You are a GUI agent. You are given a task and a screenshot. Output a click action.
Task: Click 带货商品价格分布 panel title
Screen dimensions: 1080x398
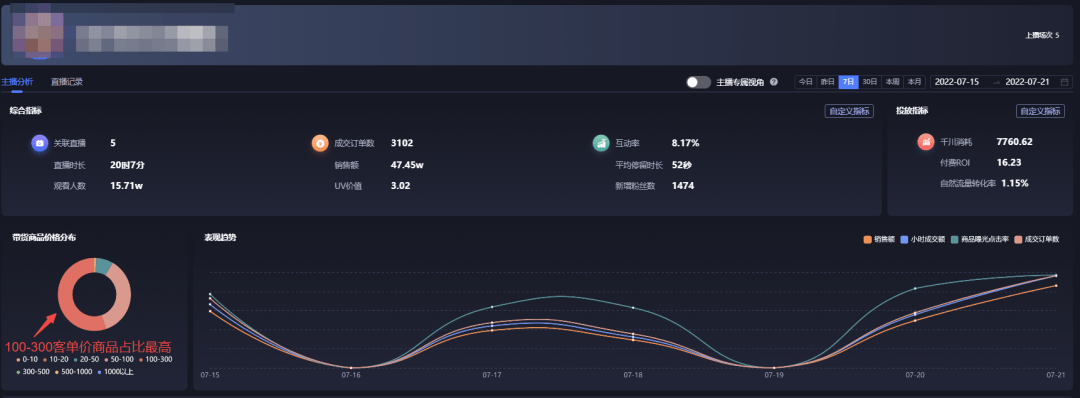(x=43, y=238)
